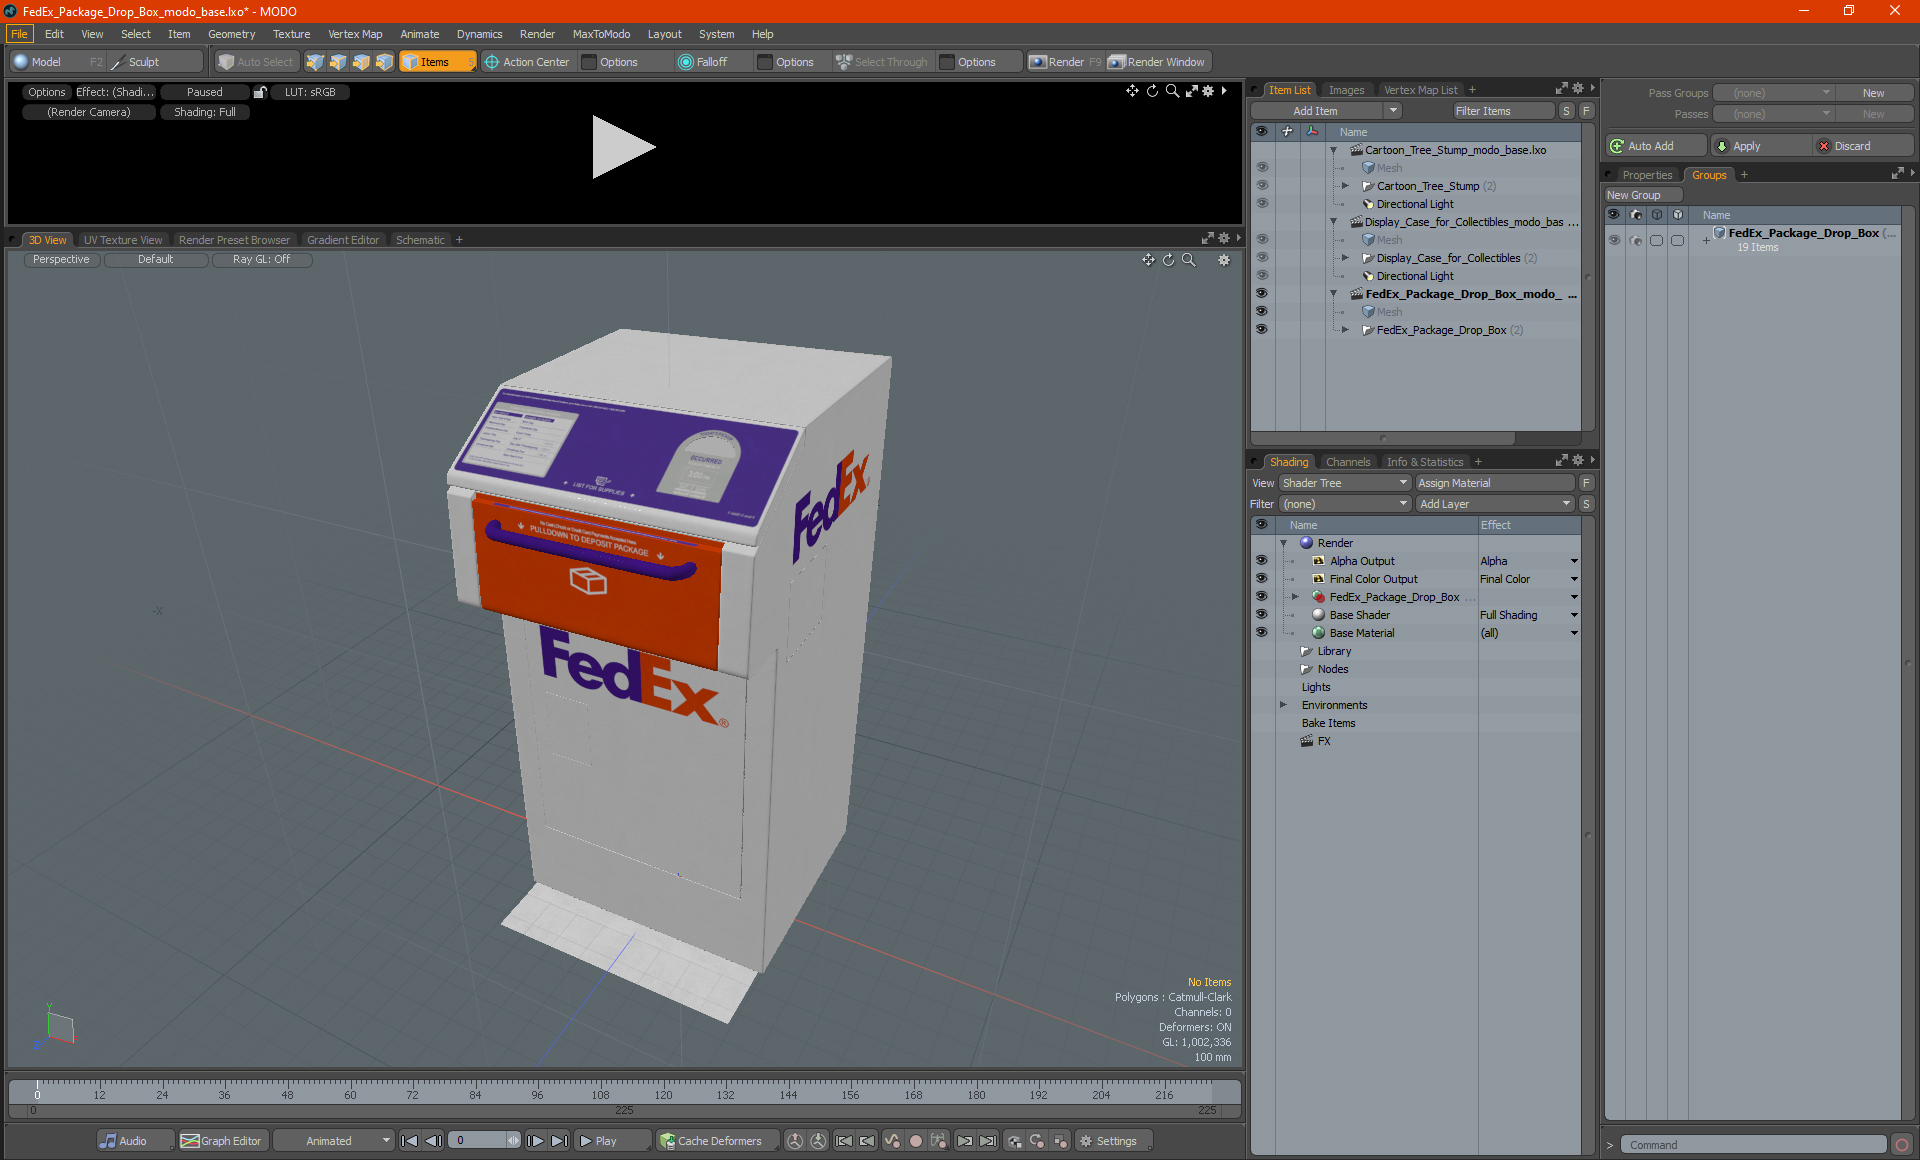Screen dimensions: 1920x1160
Task: Open the Graph Editor
Action: pos(222,1141)
